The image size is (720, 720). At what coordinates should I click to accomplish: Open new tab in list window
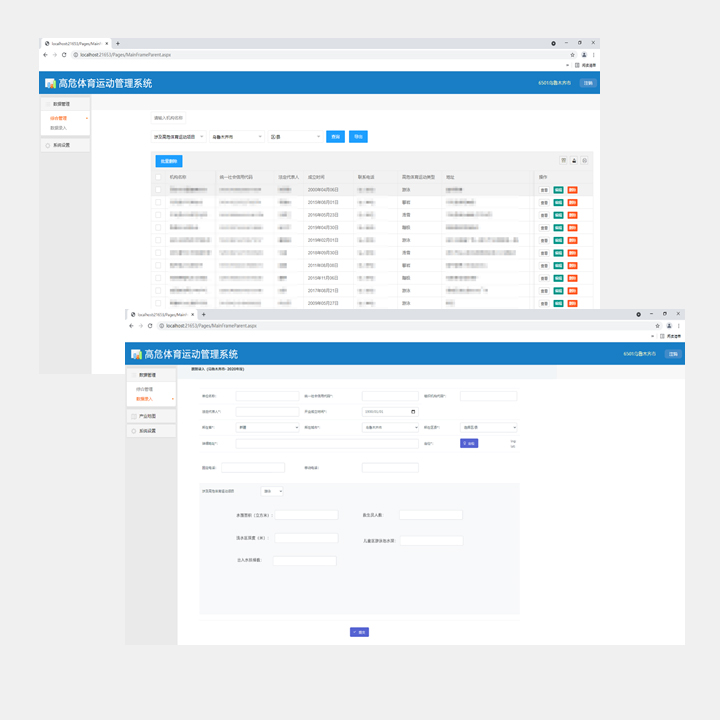click(x=118, y=44)
